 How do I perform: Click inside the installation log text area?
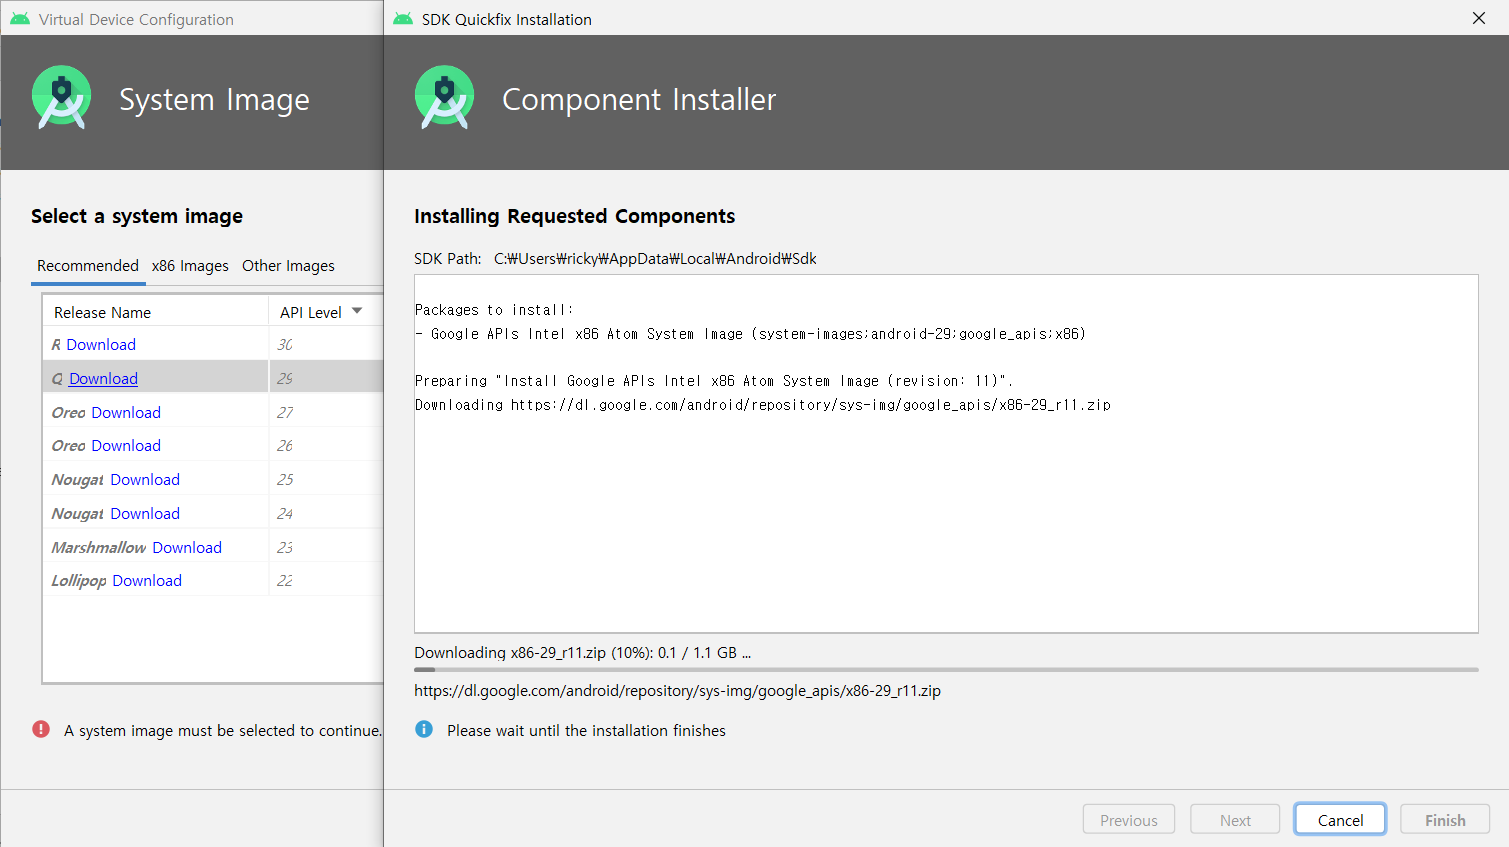click(946, 453)
